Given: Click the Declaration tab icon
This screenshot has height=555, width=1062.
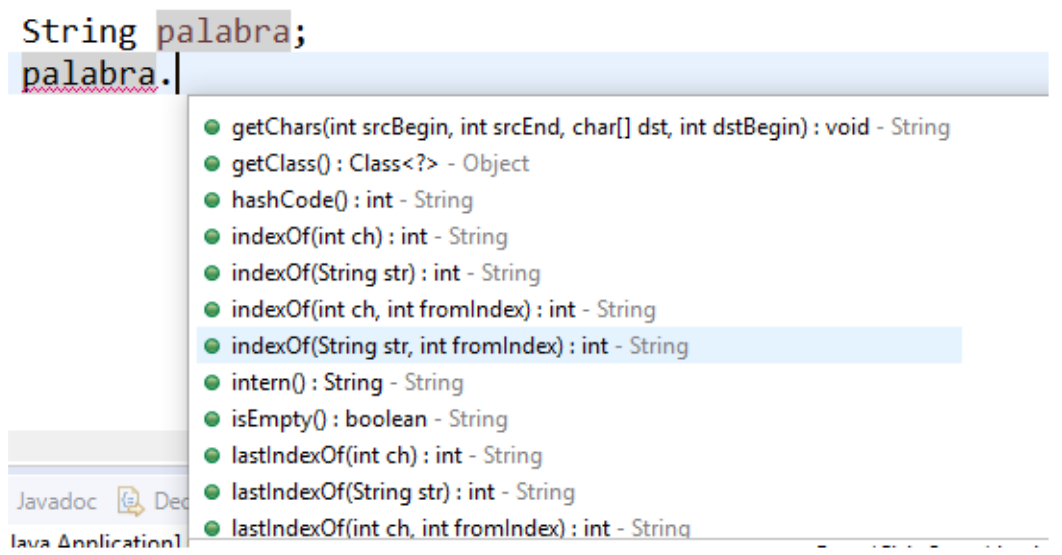Looking at the screenshot, I should pos(130,499).
